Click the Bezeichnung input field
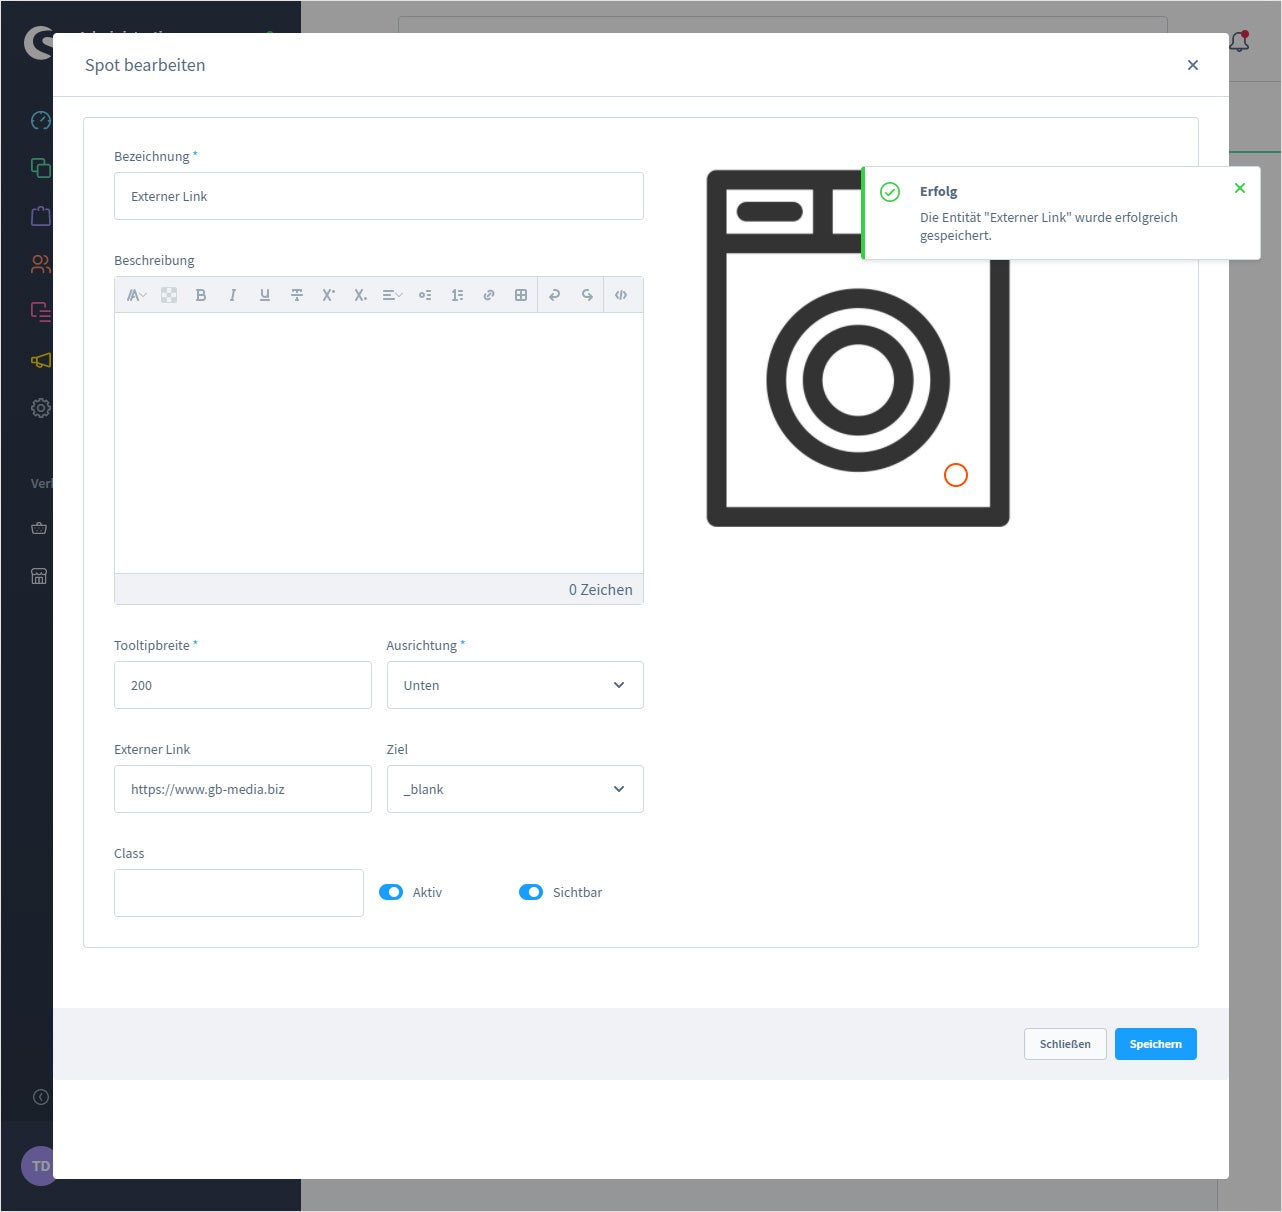Image resolution: width=1282 pixels, height=1212 pixels. click(x=379, y=196)
